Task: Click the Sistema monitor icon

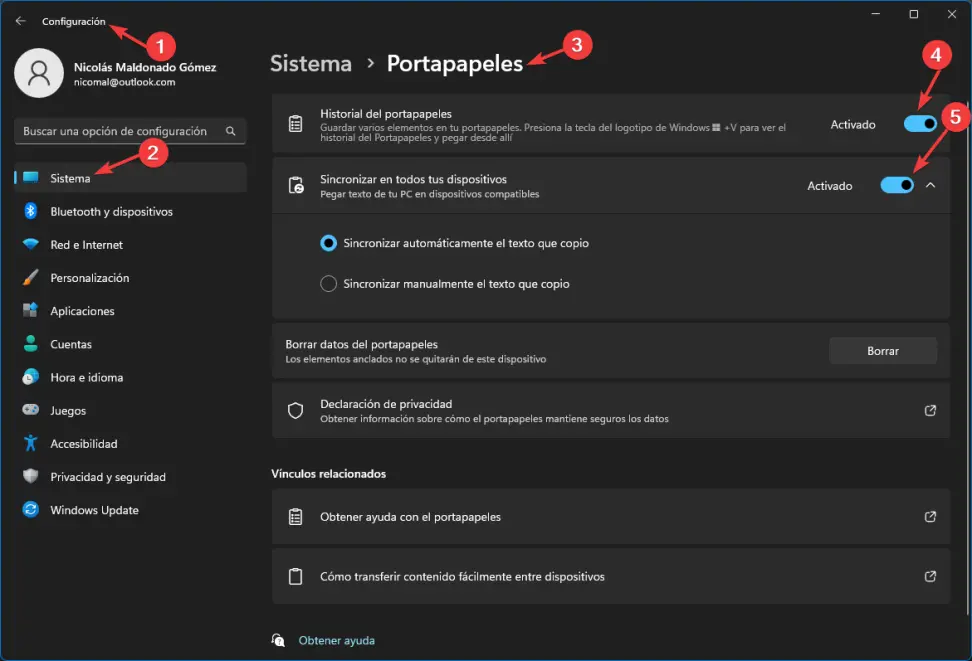Action: coord(30,177)
